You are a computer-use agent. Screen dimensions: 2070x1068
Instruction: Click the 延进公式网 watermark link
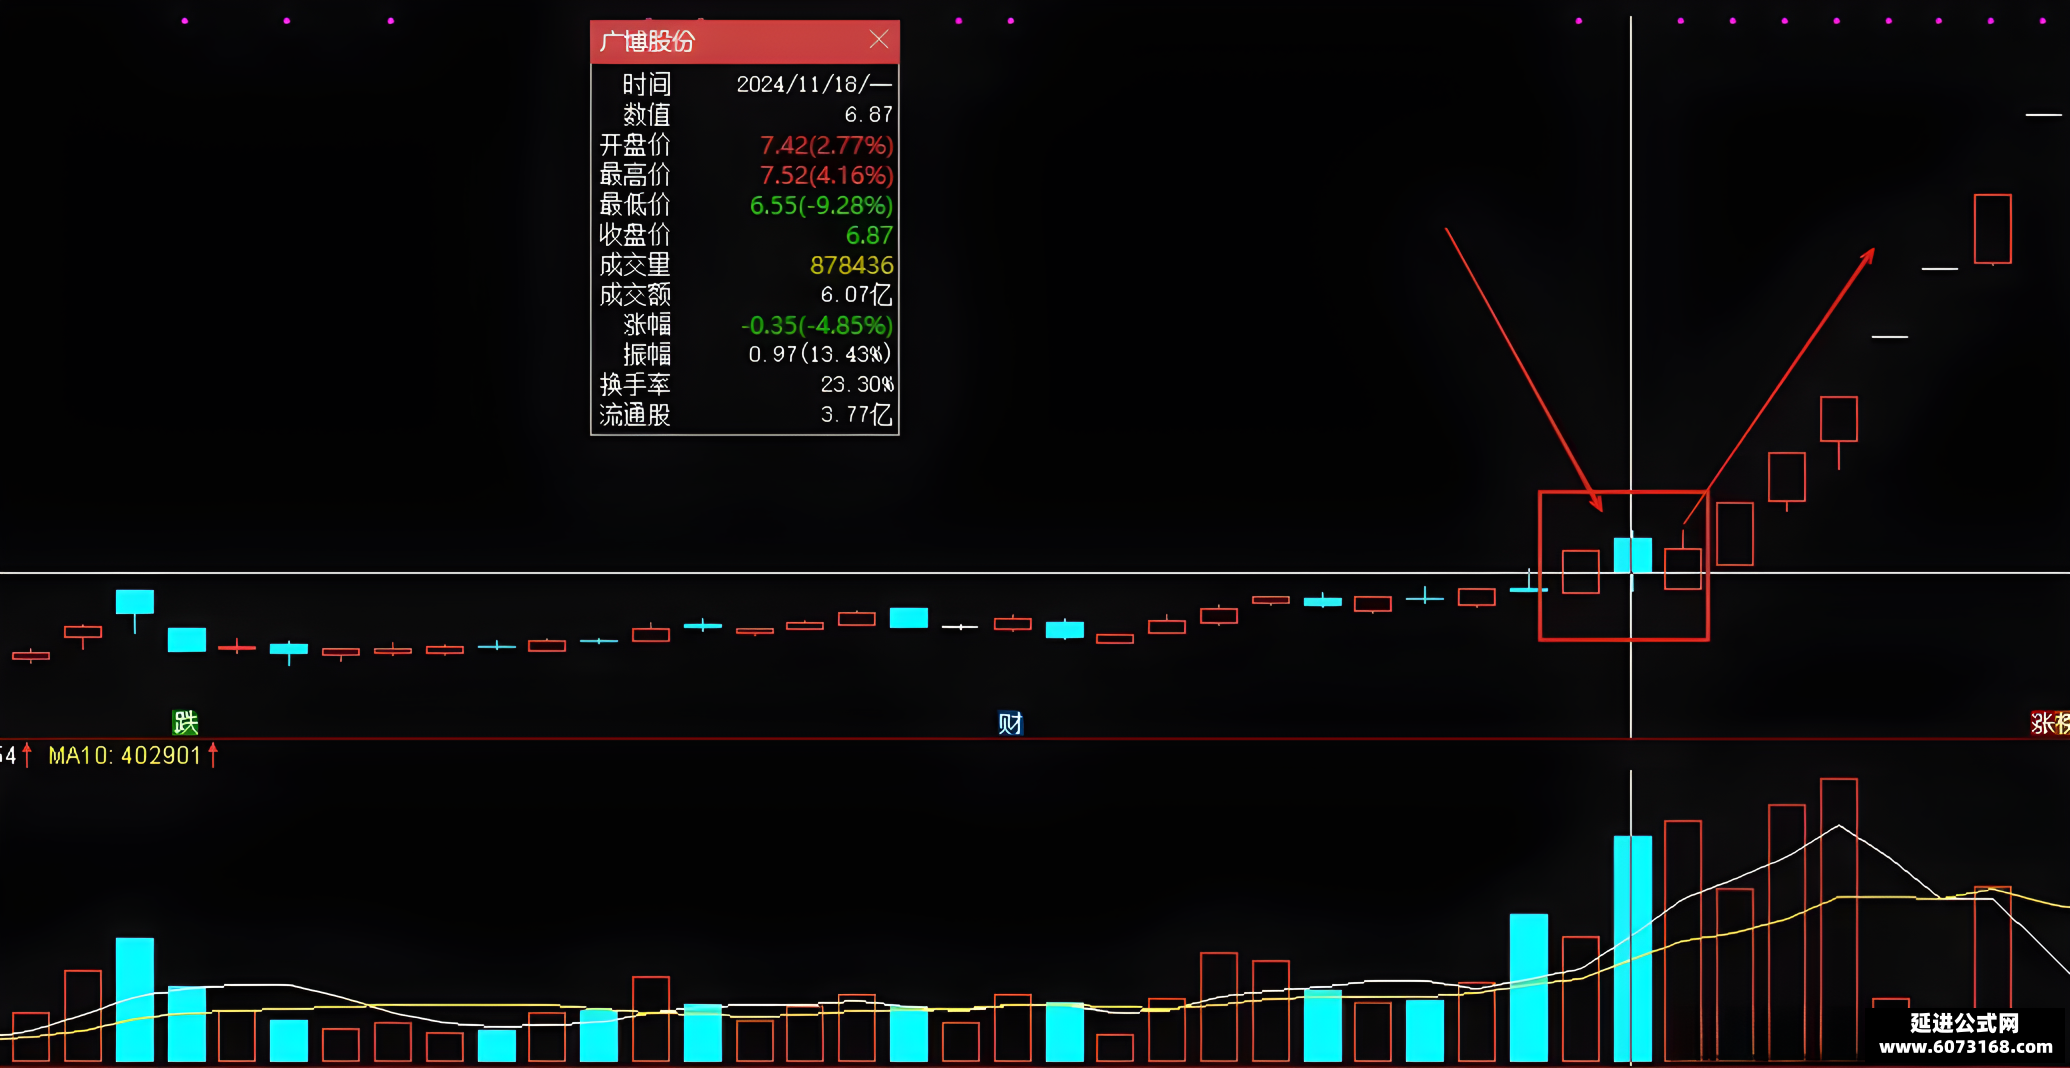pos(1965,1034)
